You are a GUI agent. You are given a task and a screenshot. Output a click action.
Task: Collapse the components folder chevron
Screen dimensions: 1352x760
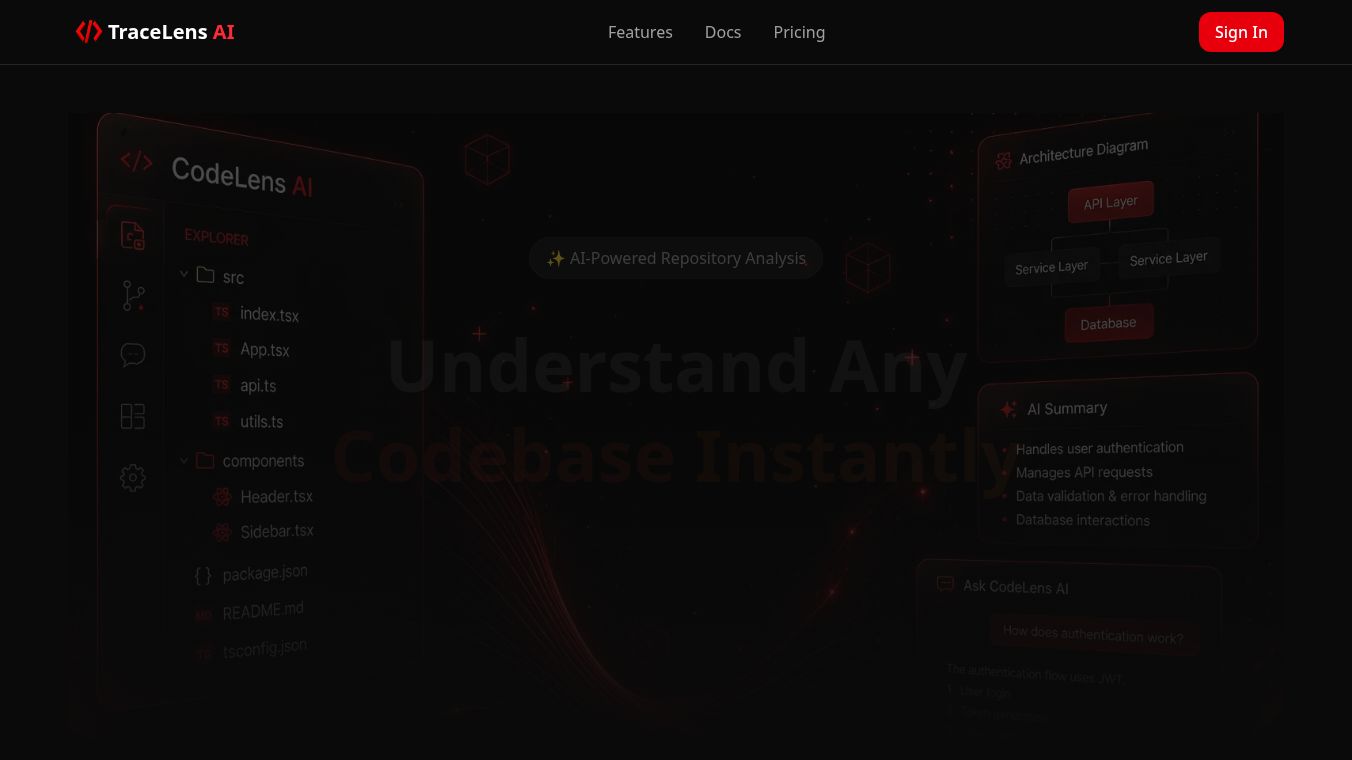coord(184,460)
